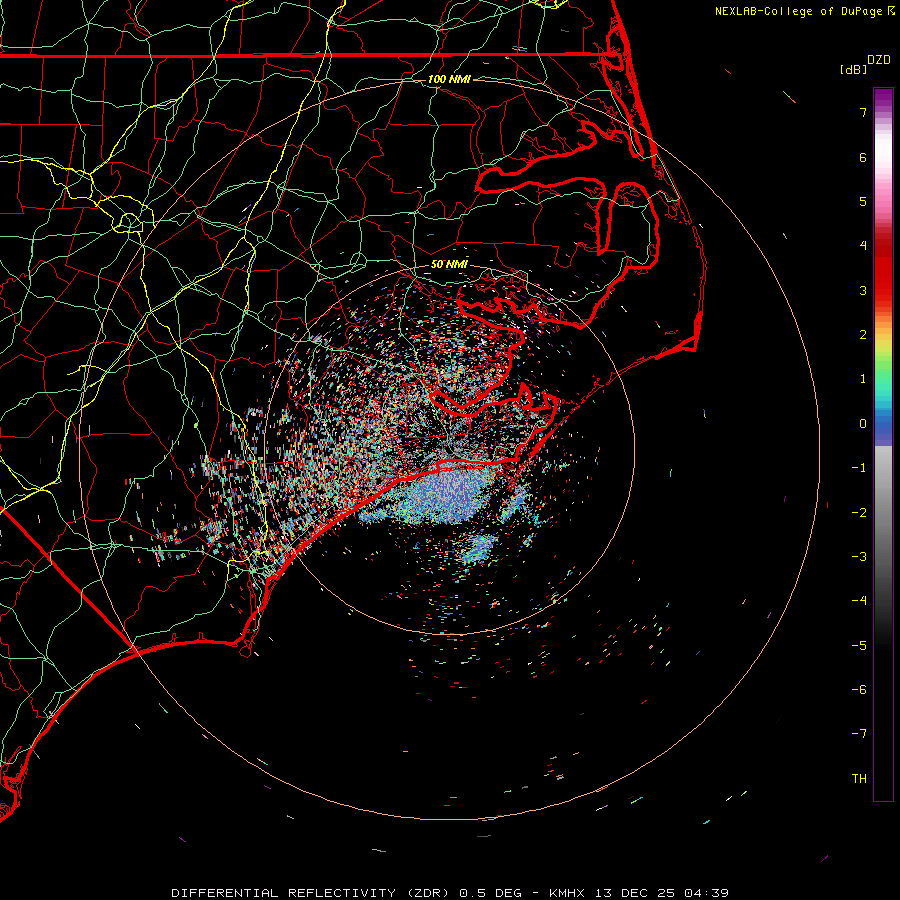Click the -2 value on color scale
The width and height of the screenshot is (900, 900).
[x=859, y=513]
